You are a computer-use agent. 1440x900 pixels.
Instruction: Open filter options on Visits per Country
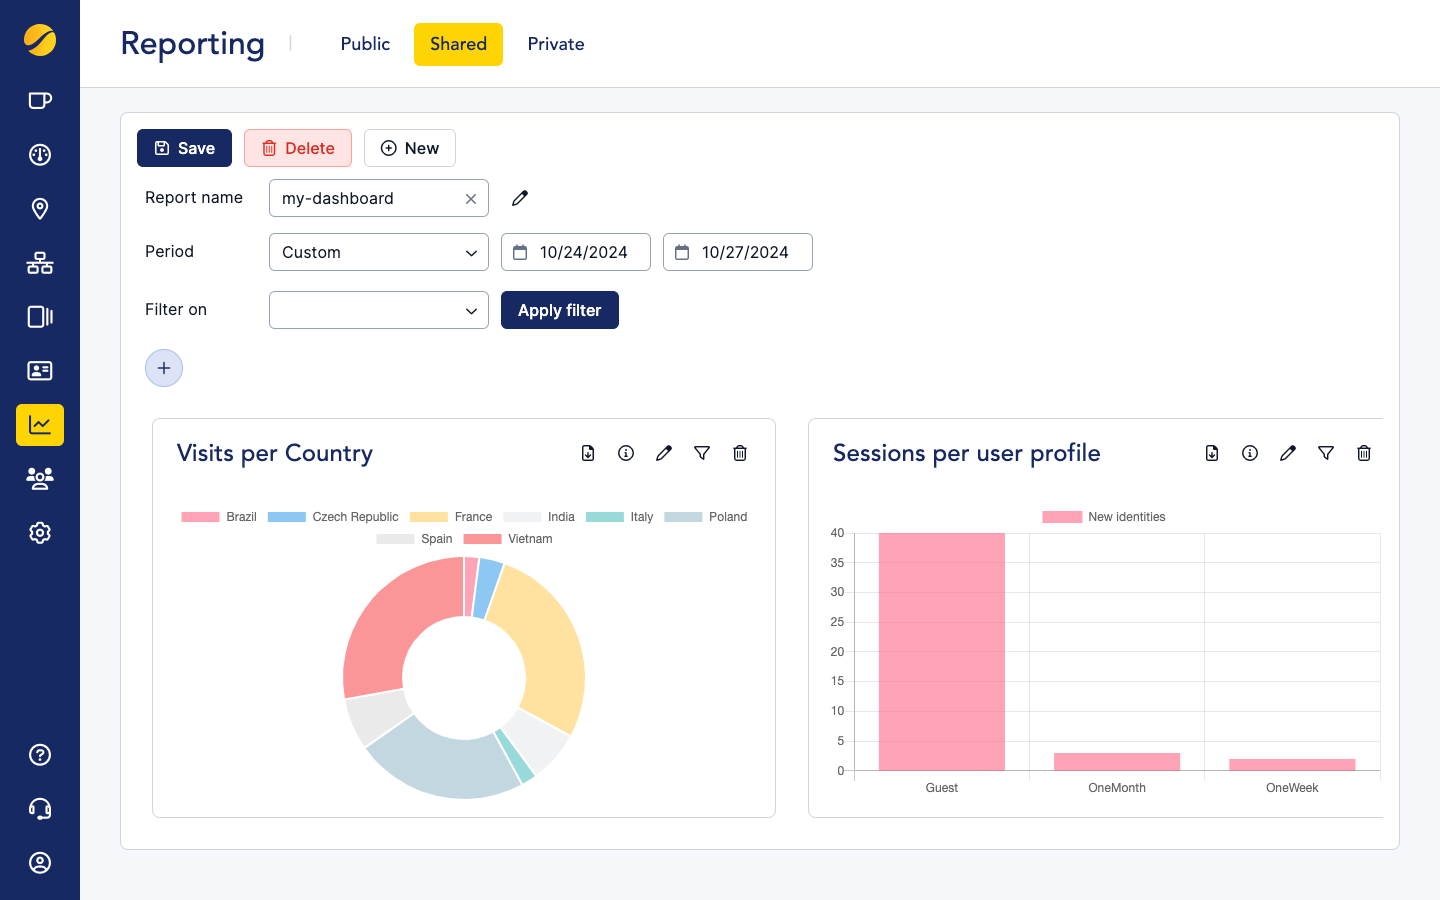702,453
